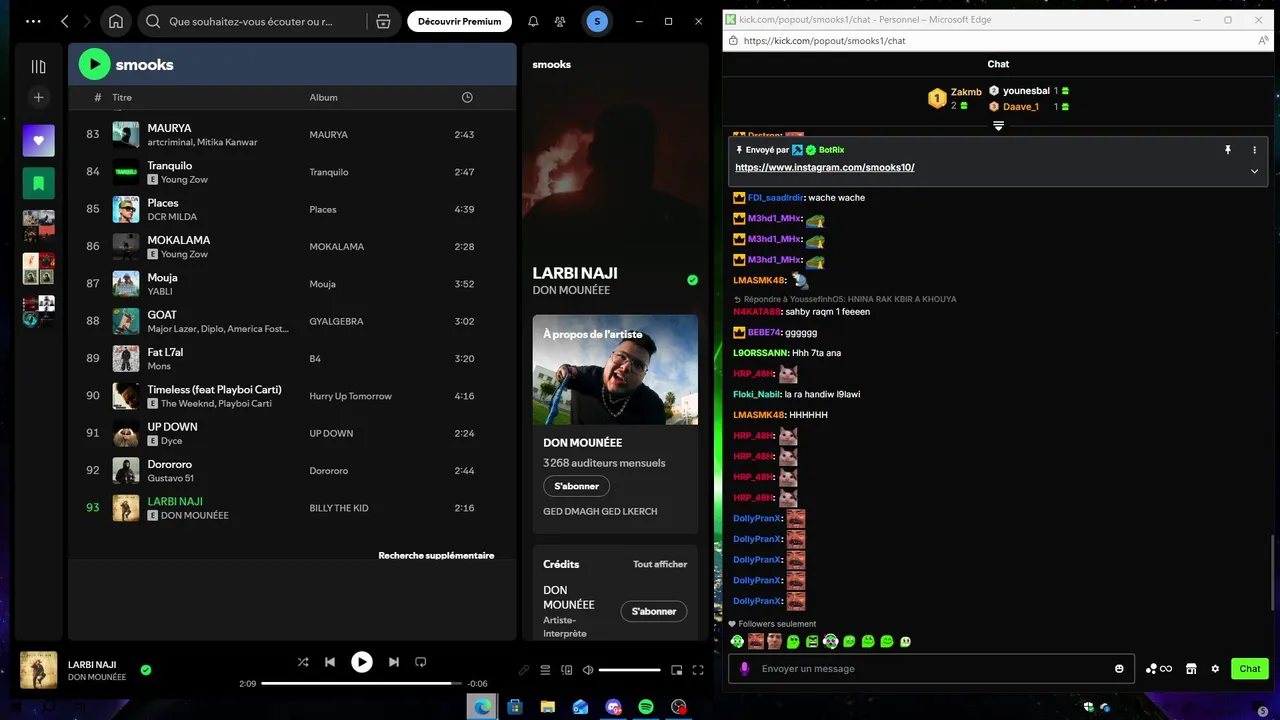Open Your Episodes green bookmark tile
Screen dimensions: 1280x720
38,183
